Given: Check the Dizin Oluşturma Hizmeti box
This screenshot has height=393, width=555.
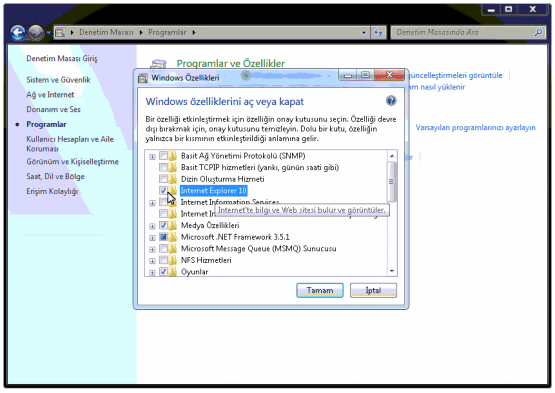Looking at the screenshot, I should pos(163,179).
